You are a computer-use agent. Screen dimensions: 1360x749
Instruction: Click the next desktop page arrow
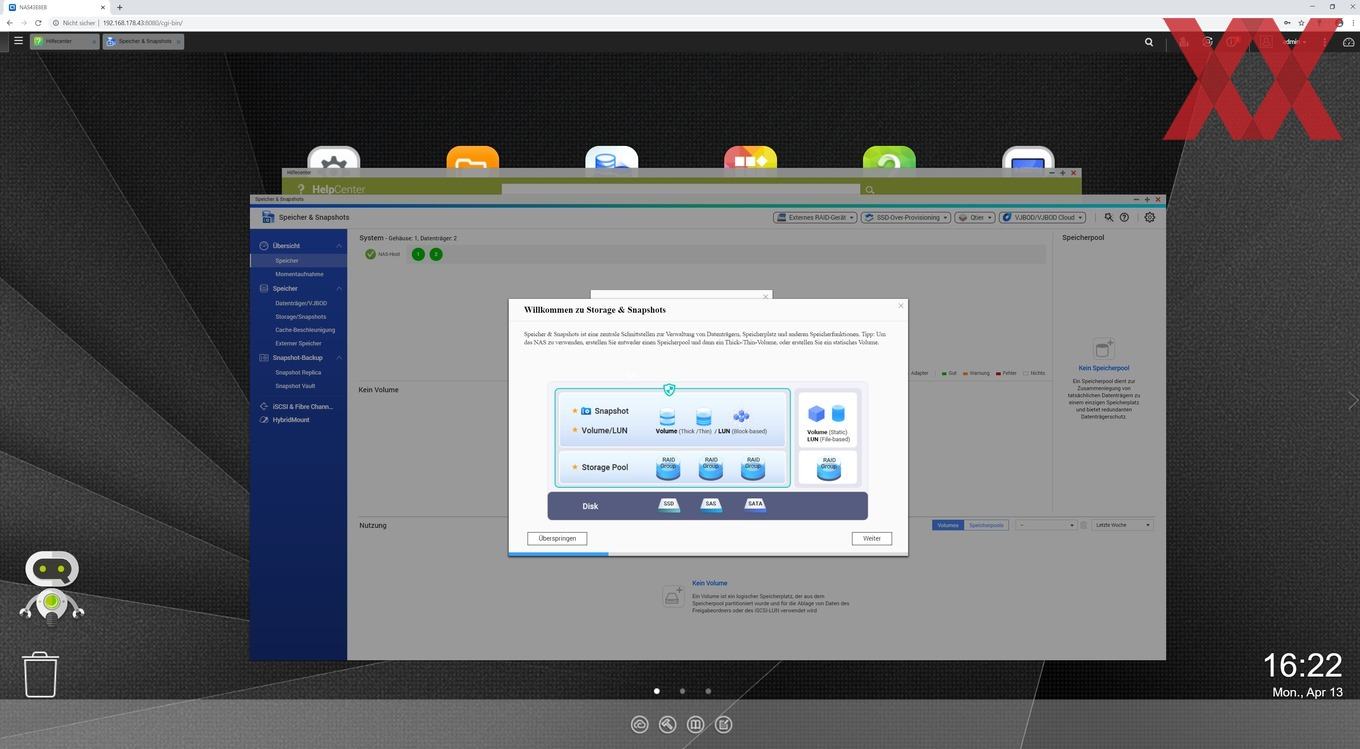pyautogui.click(x=1352, y=400)
